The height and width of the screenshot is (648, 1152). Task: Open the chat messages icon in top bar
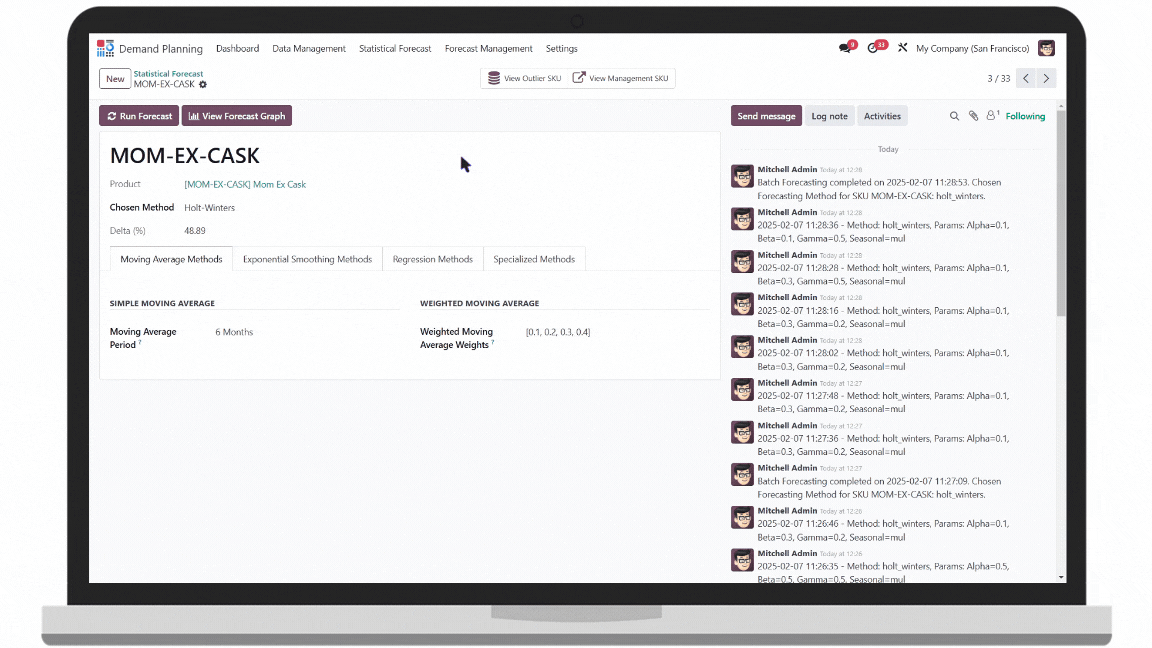click(845, 48)
